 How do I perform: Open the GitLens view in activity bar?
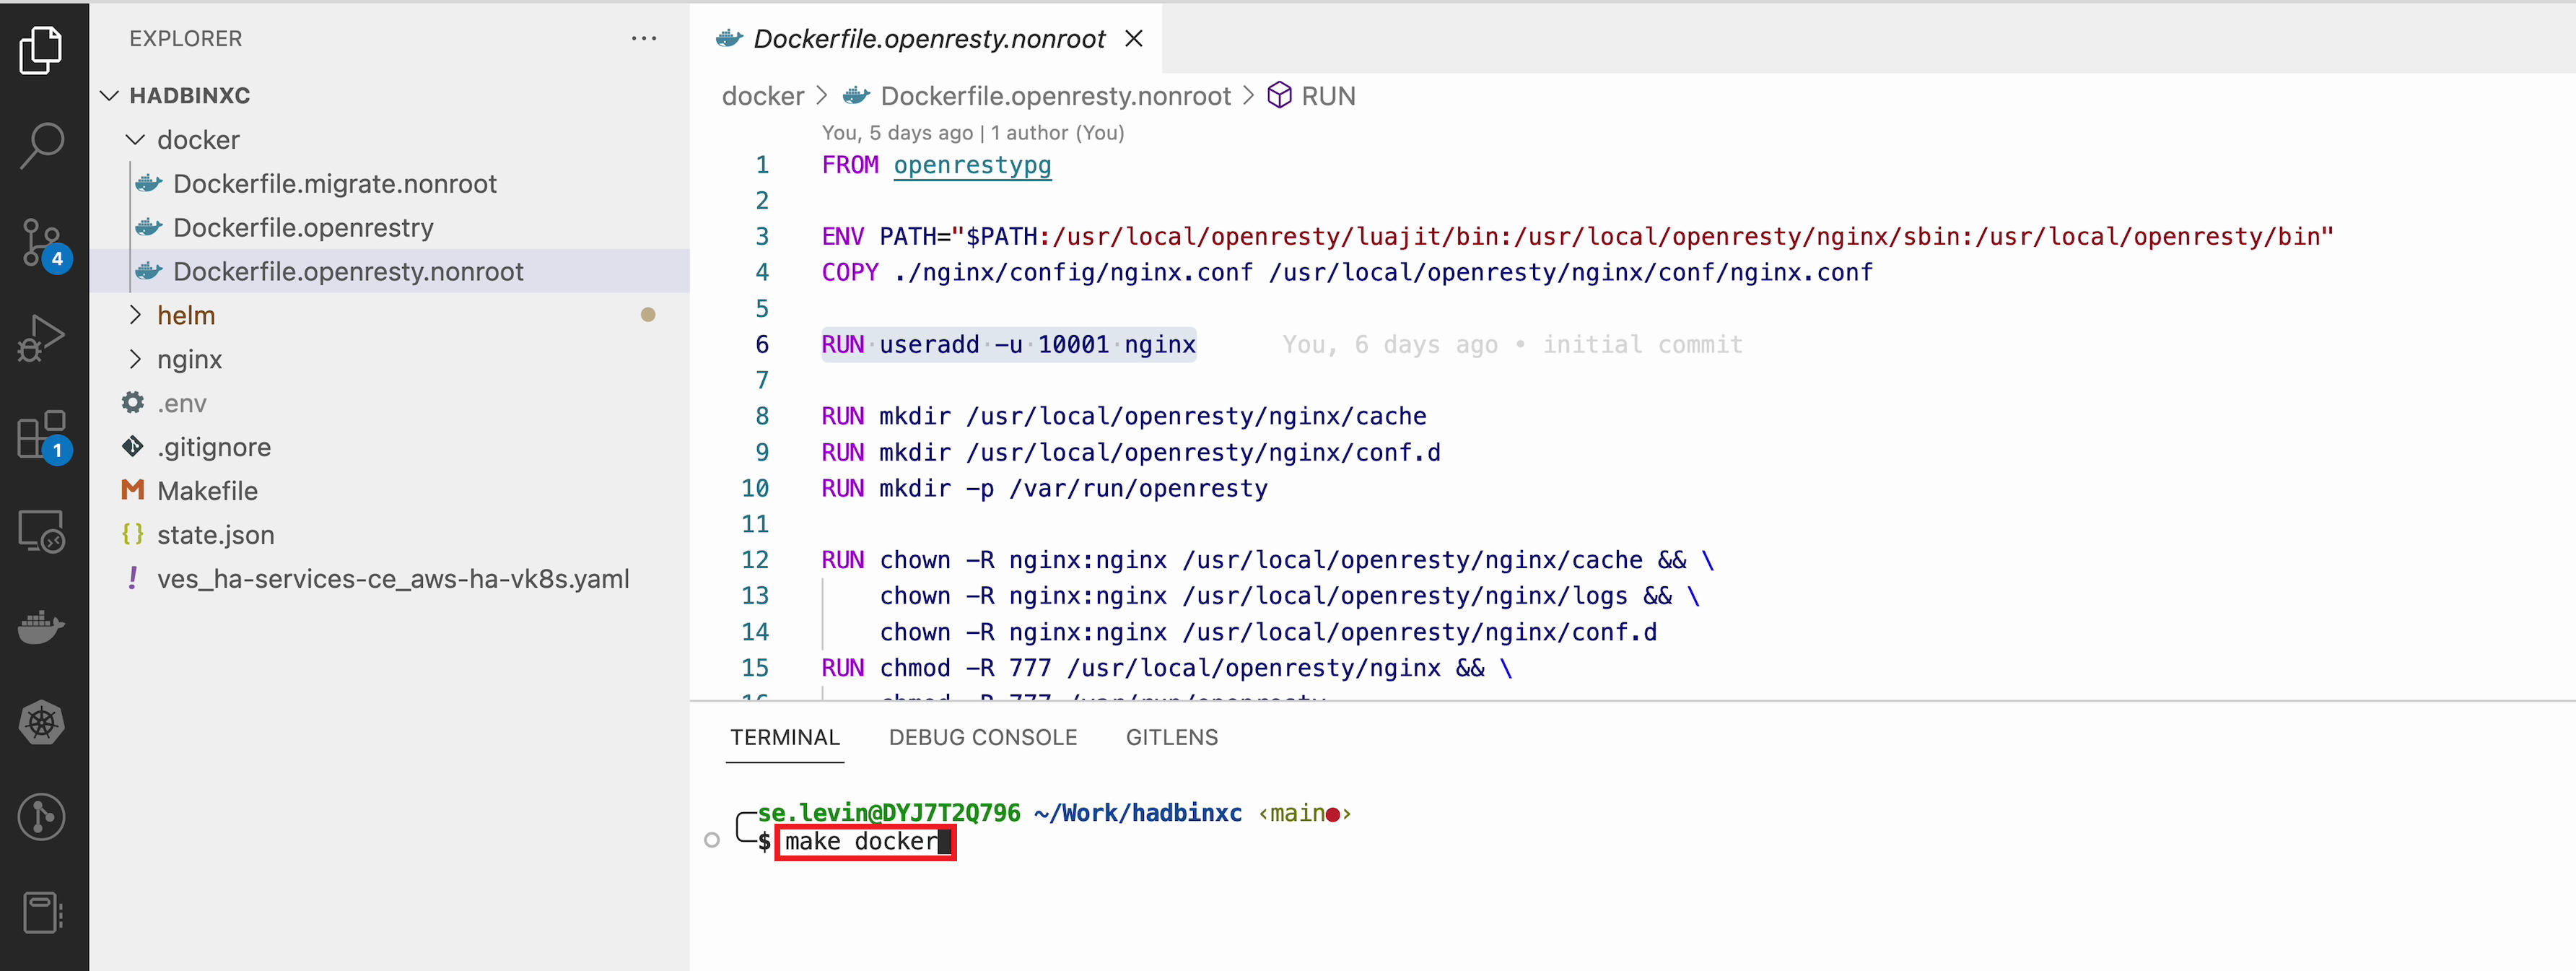click(x=41, y=817)
